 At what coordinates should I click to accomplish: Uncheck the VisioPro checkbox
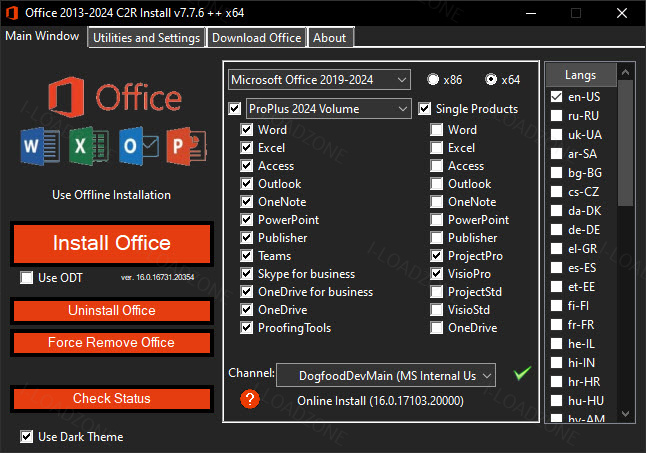click(436, 274)
